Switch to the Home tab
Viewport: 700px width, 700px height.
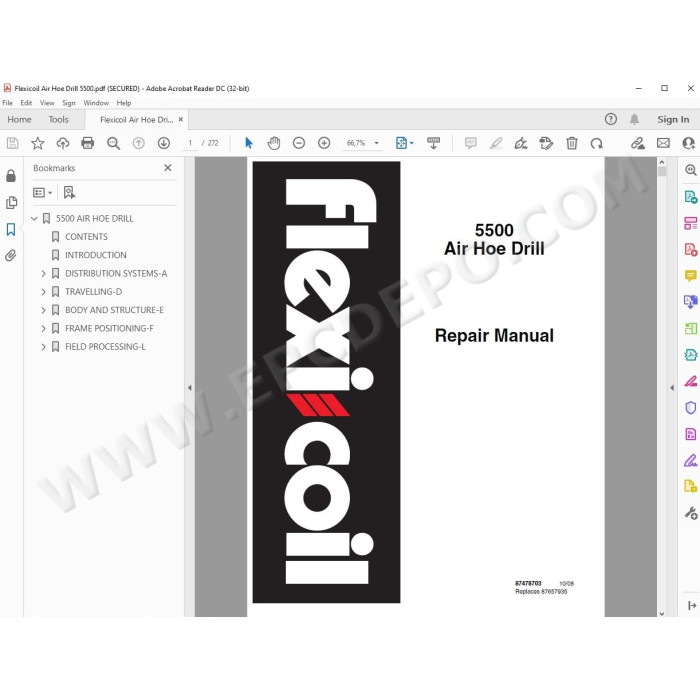click(x=19, y=119)
